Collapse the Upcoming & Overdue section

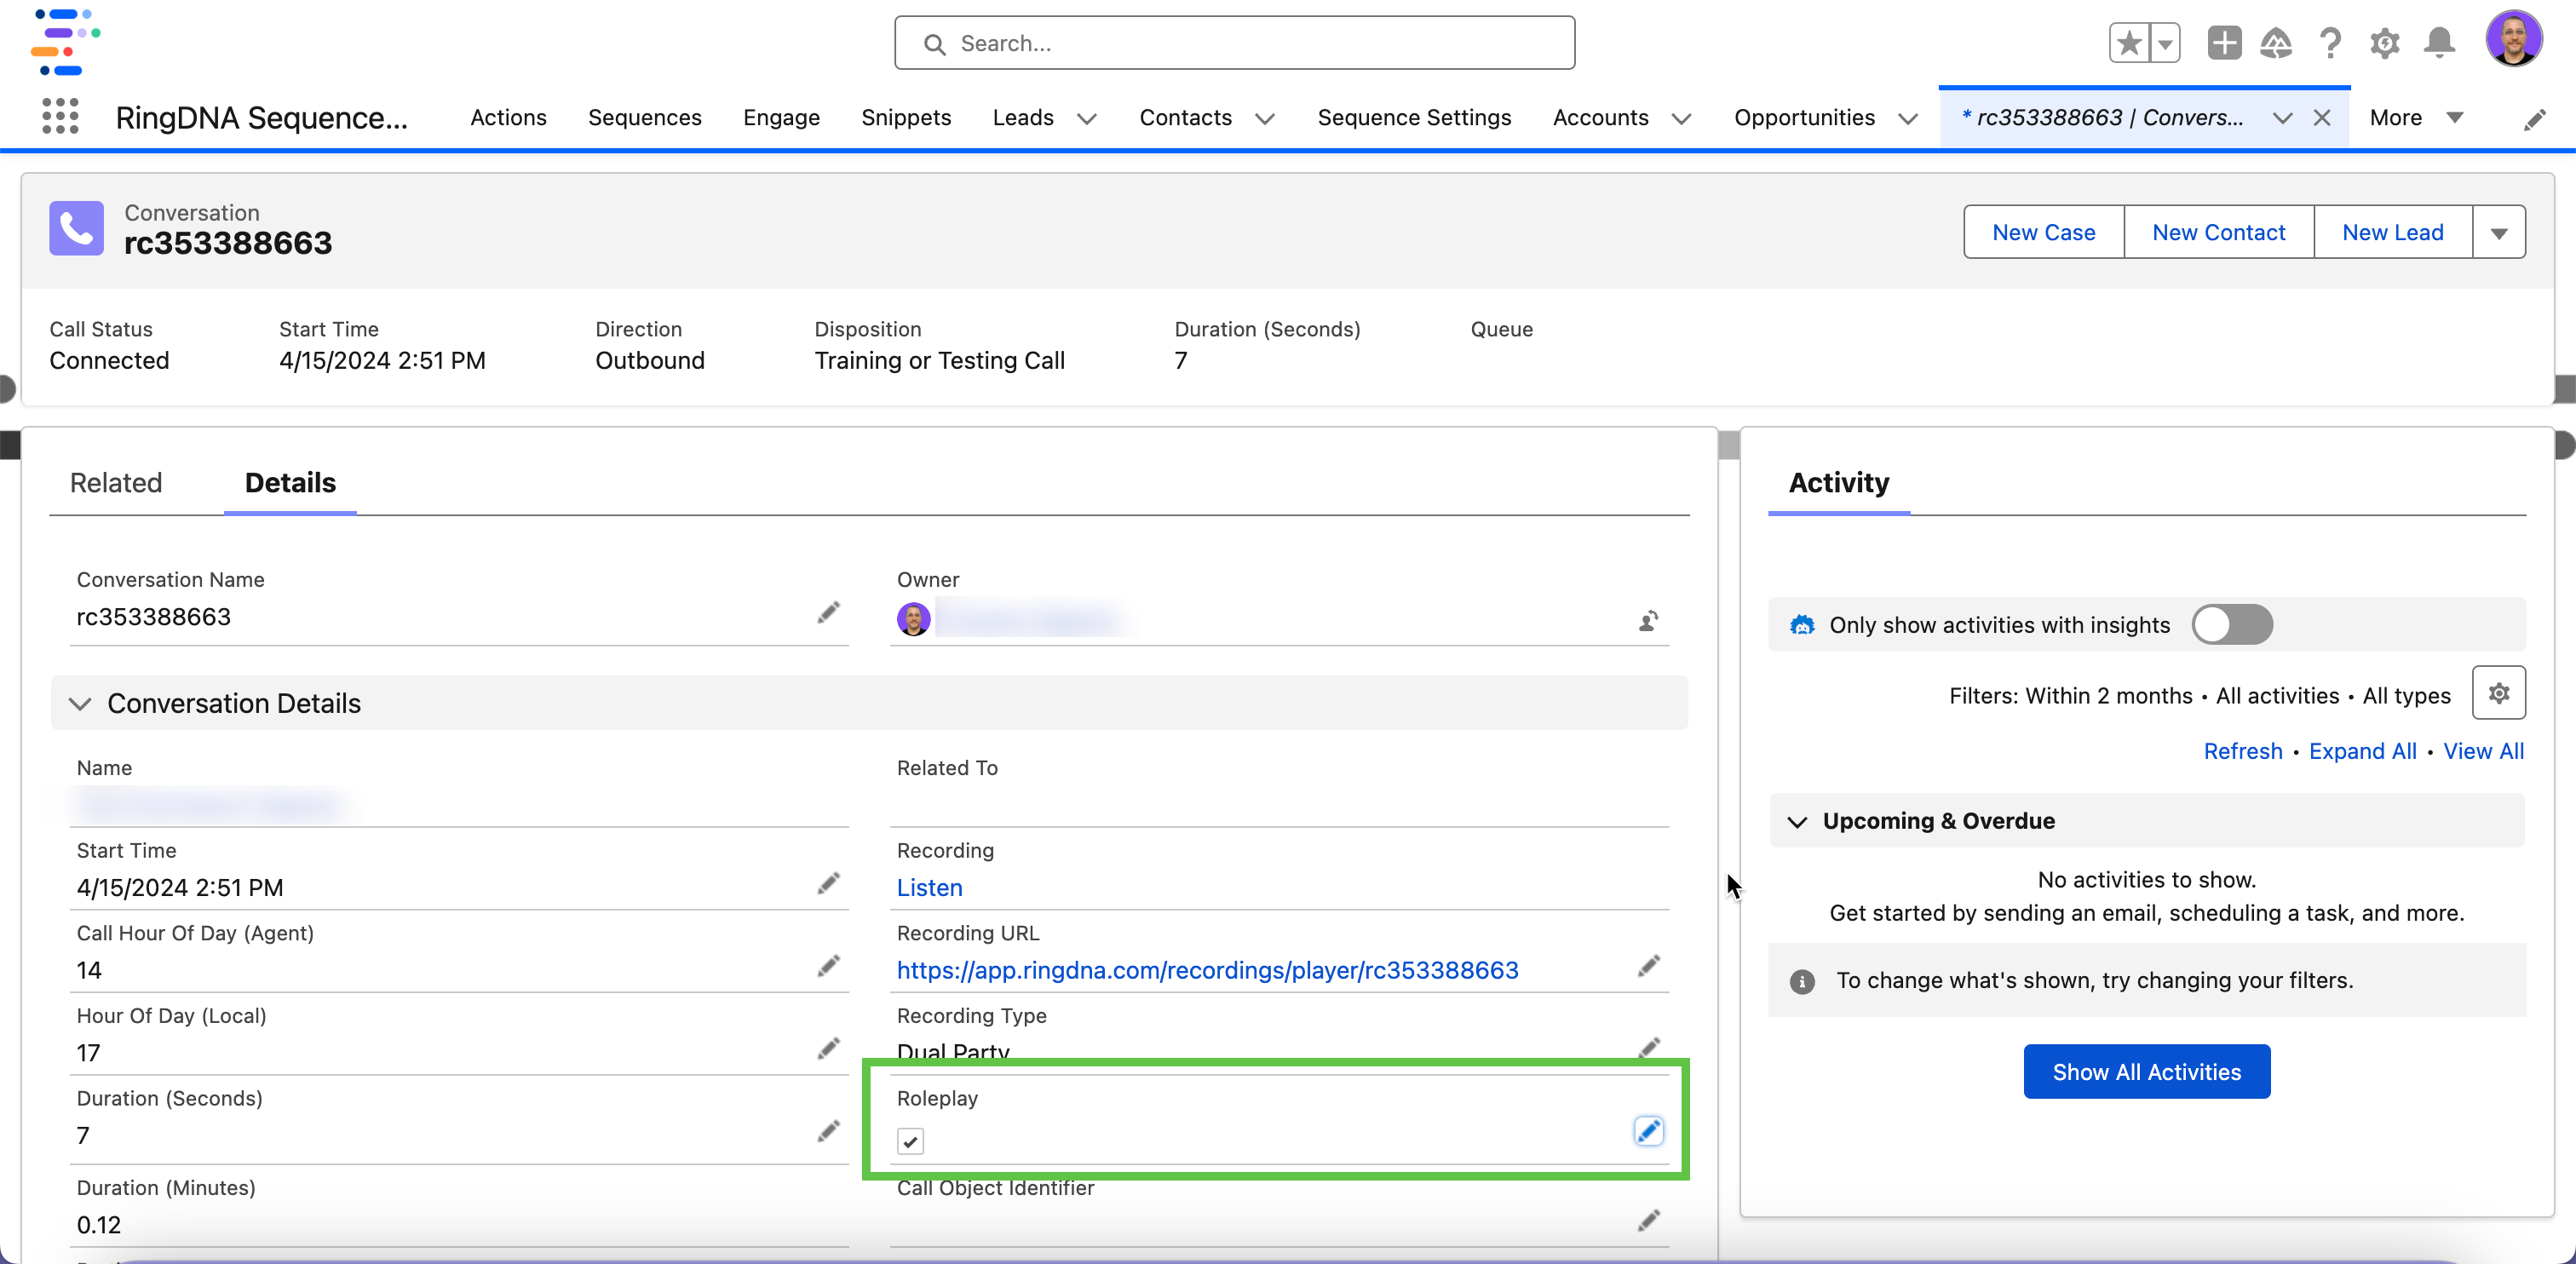[1797, 821]
